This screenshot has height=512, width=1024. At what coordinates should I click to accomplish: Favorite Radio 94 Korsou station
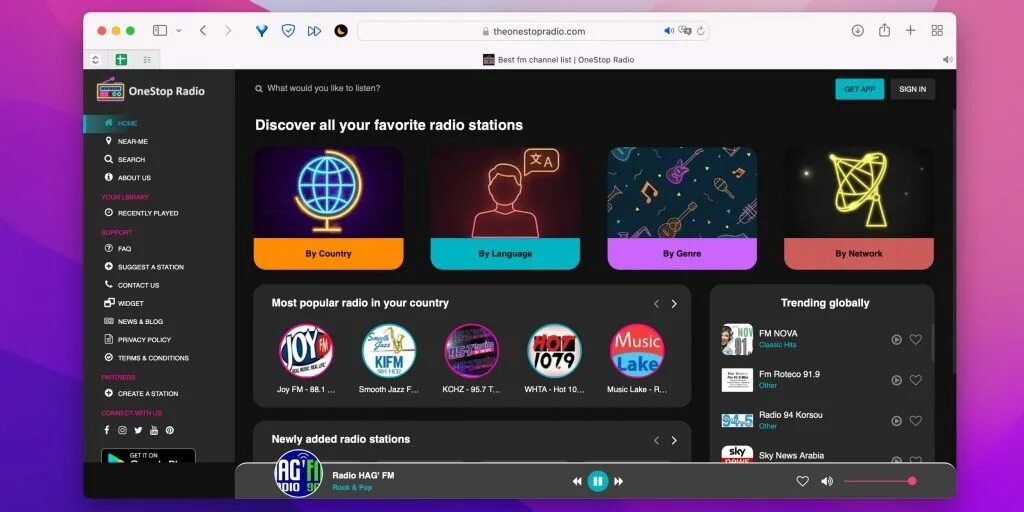[916, 421]
